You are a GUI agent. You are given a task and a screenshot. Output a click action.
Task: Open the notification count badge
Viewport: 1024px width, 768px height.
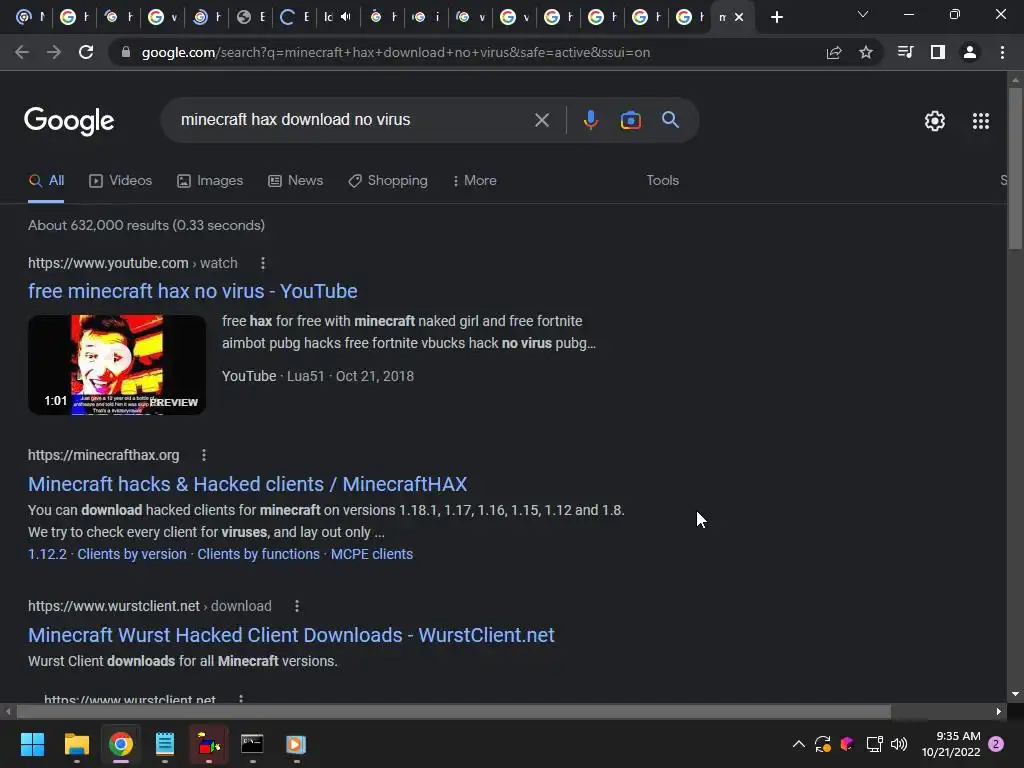click(x=996, y=744)
